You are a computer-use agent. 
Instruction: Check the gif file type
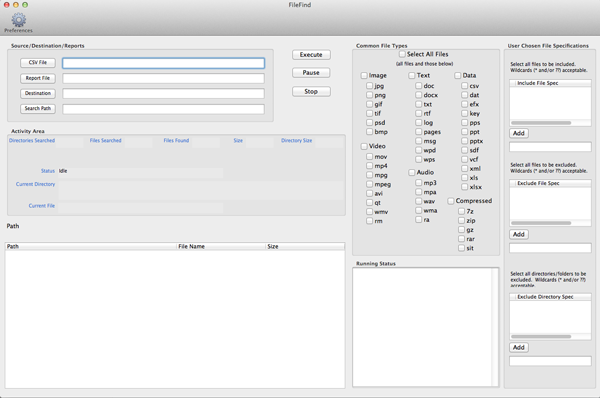click(x=370, y=104)
